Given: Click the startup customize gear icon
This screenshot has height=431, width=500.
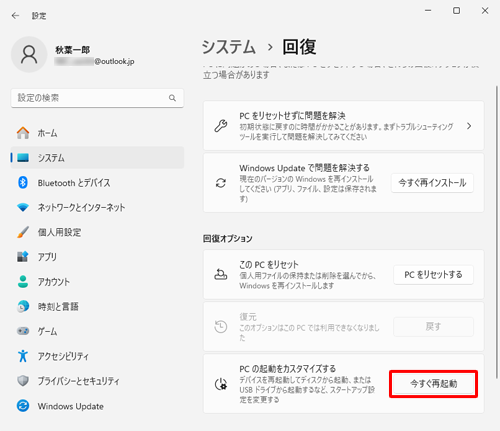Looking at the screenshot, I should pos(221,384).
